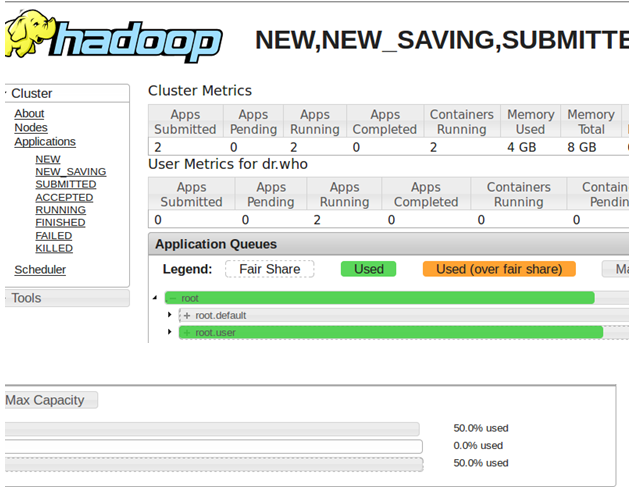635x493 pixels.
Task: Show FAILED applications
Action: (x=53, y=235)
